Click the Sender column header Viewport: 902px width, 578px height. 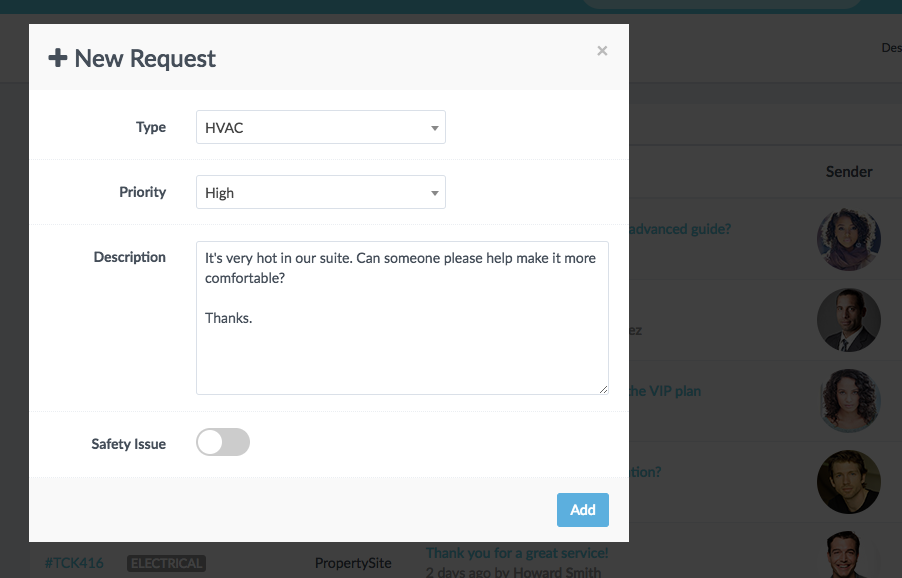click(x=849, y=171)
